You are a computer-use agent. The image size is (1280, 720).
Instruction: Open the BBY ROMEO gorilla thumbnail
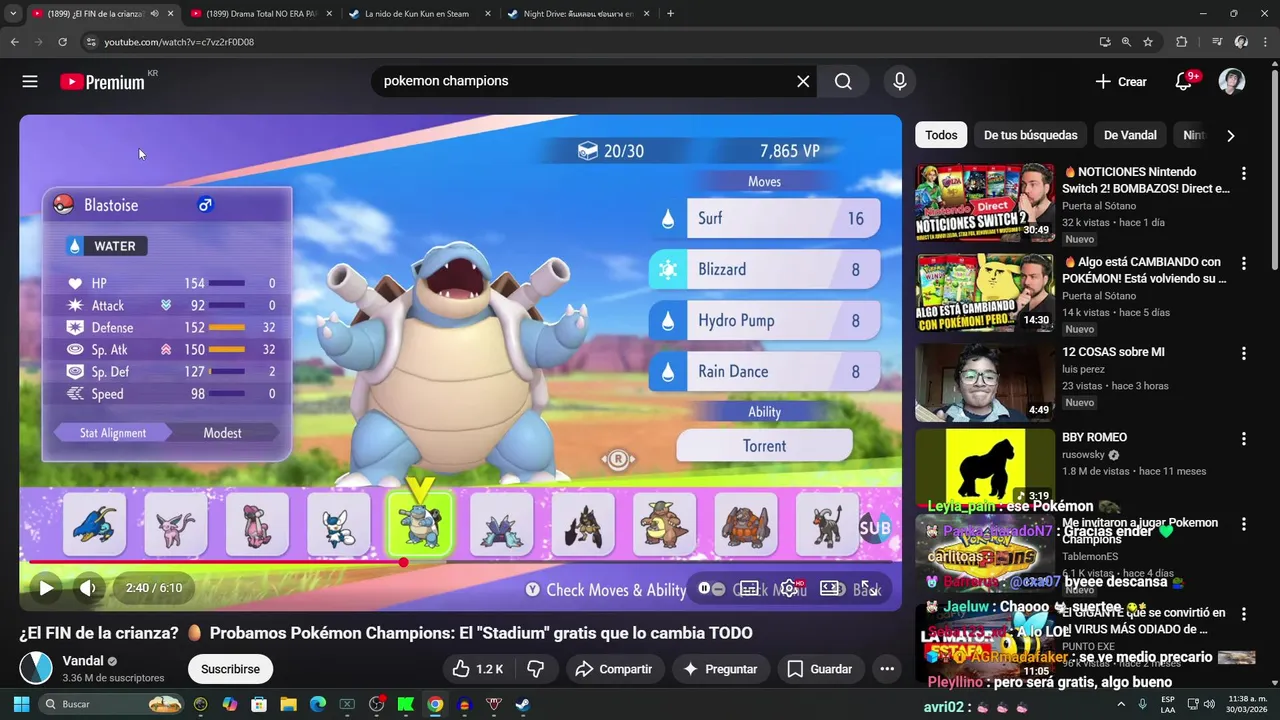click(985, 468)
